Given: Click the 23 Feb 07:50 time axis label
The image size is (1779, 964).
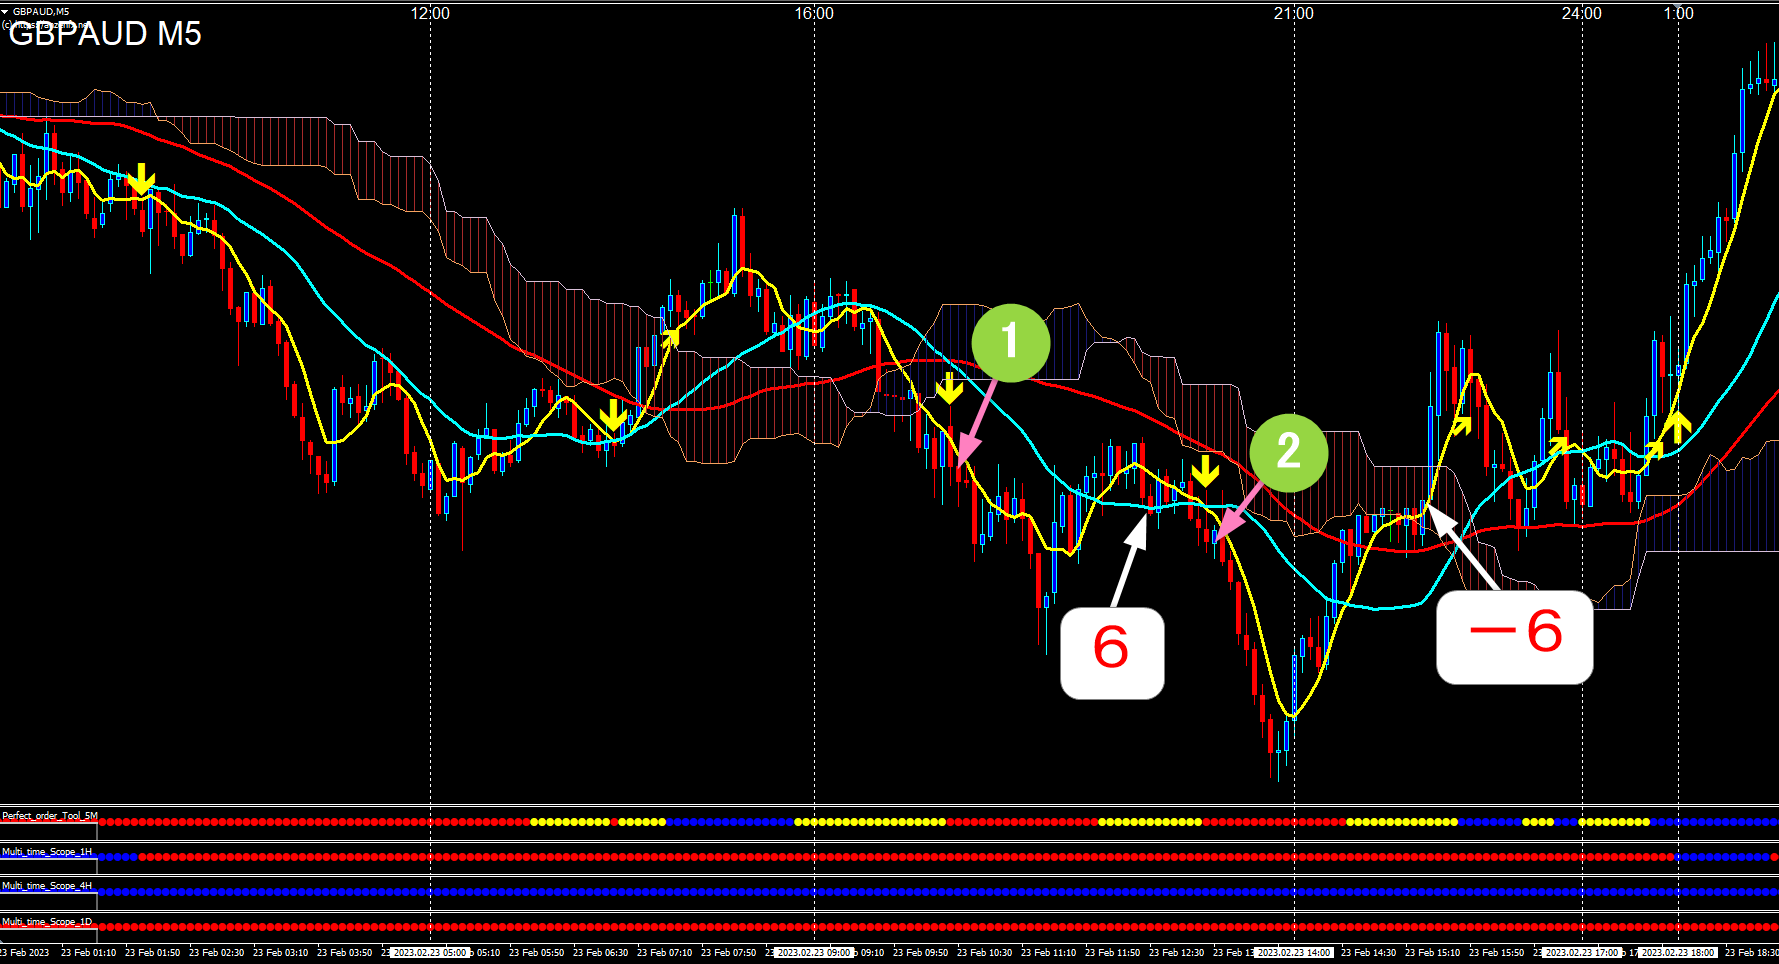Looking at the screenshot, I should [x=729, y=953].
